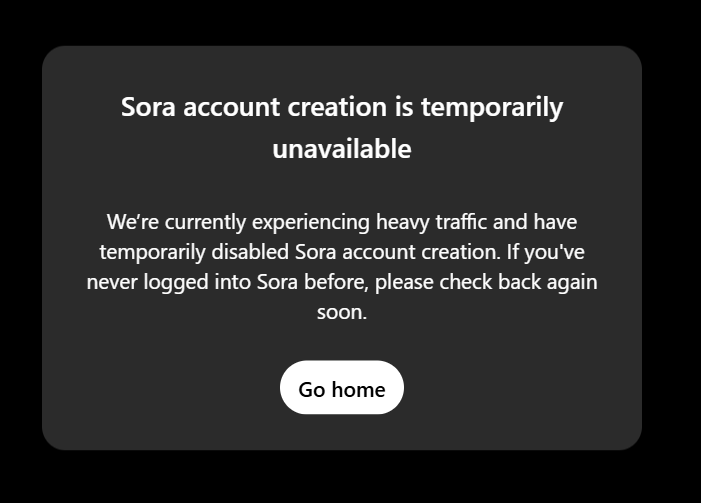Image resolution: width=701 pixels, height=503 pixels.
Task: Click 'account creation' in the heading
Action: 285,107
